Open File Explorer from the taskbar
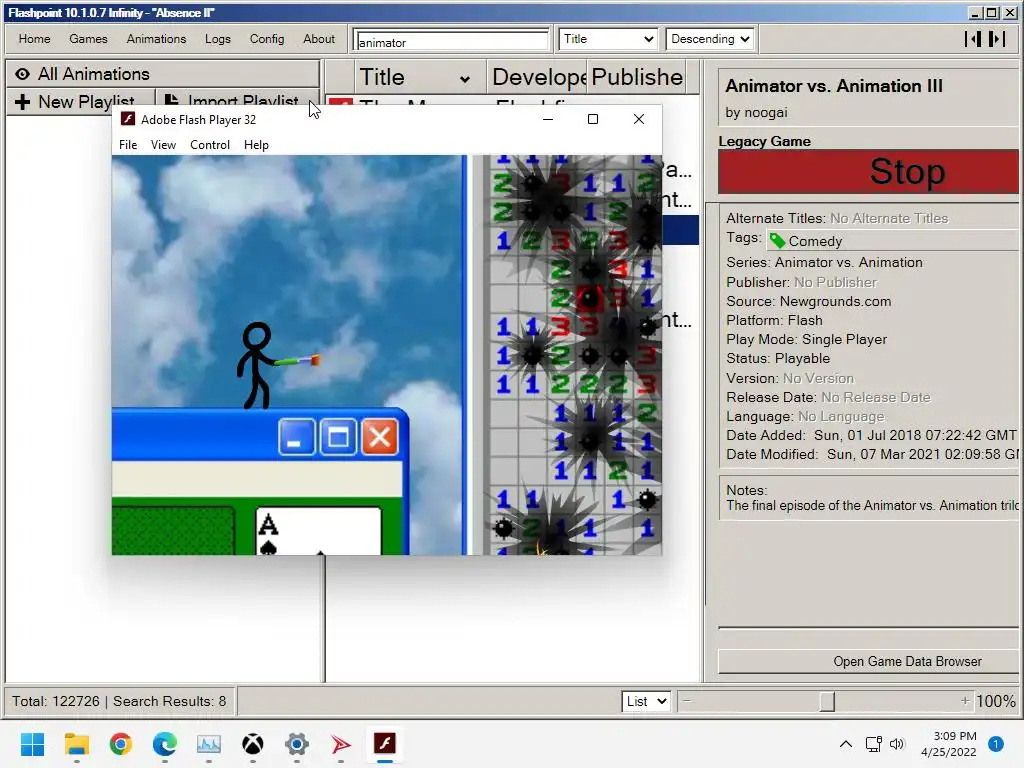The image size is (1024, 768). (76, 744)
